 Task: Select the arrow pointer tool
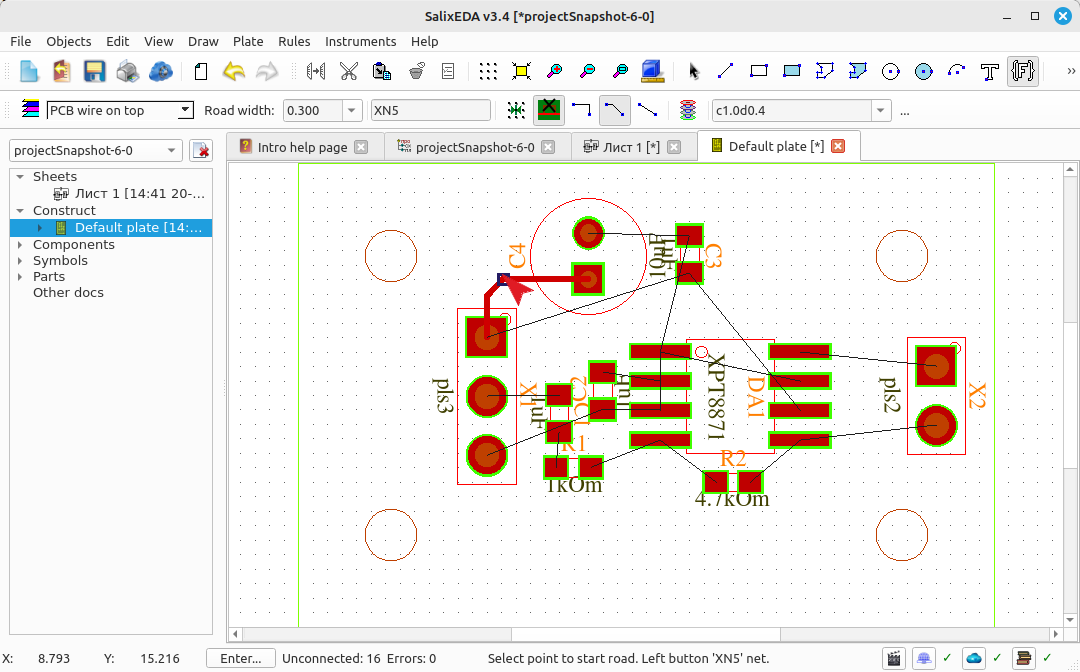pos(694,71)
